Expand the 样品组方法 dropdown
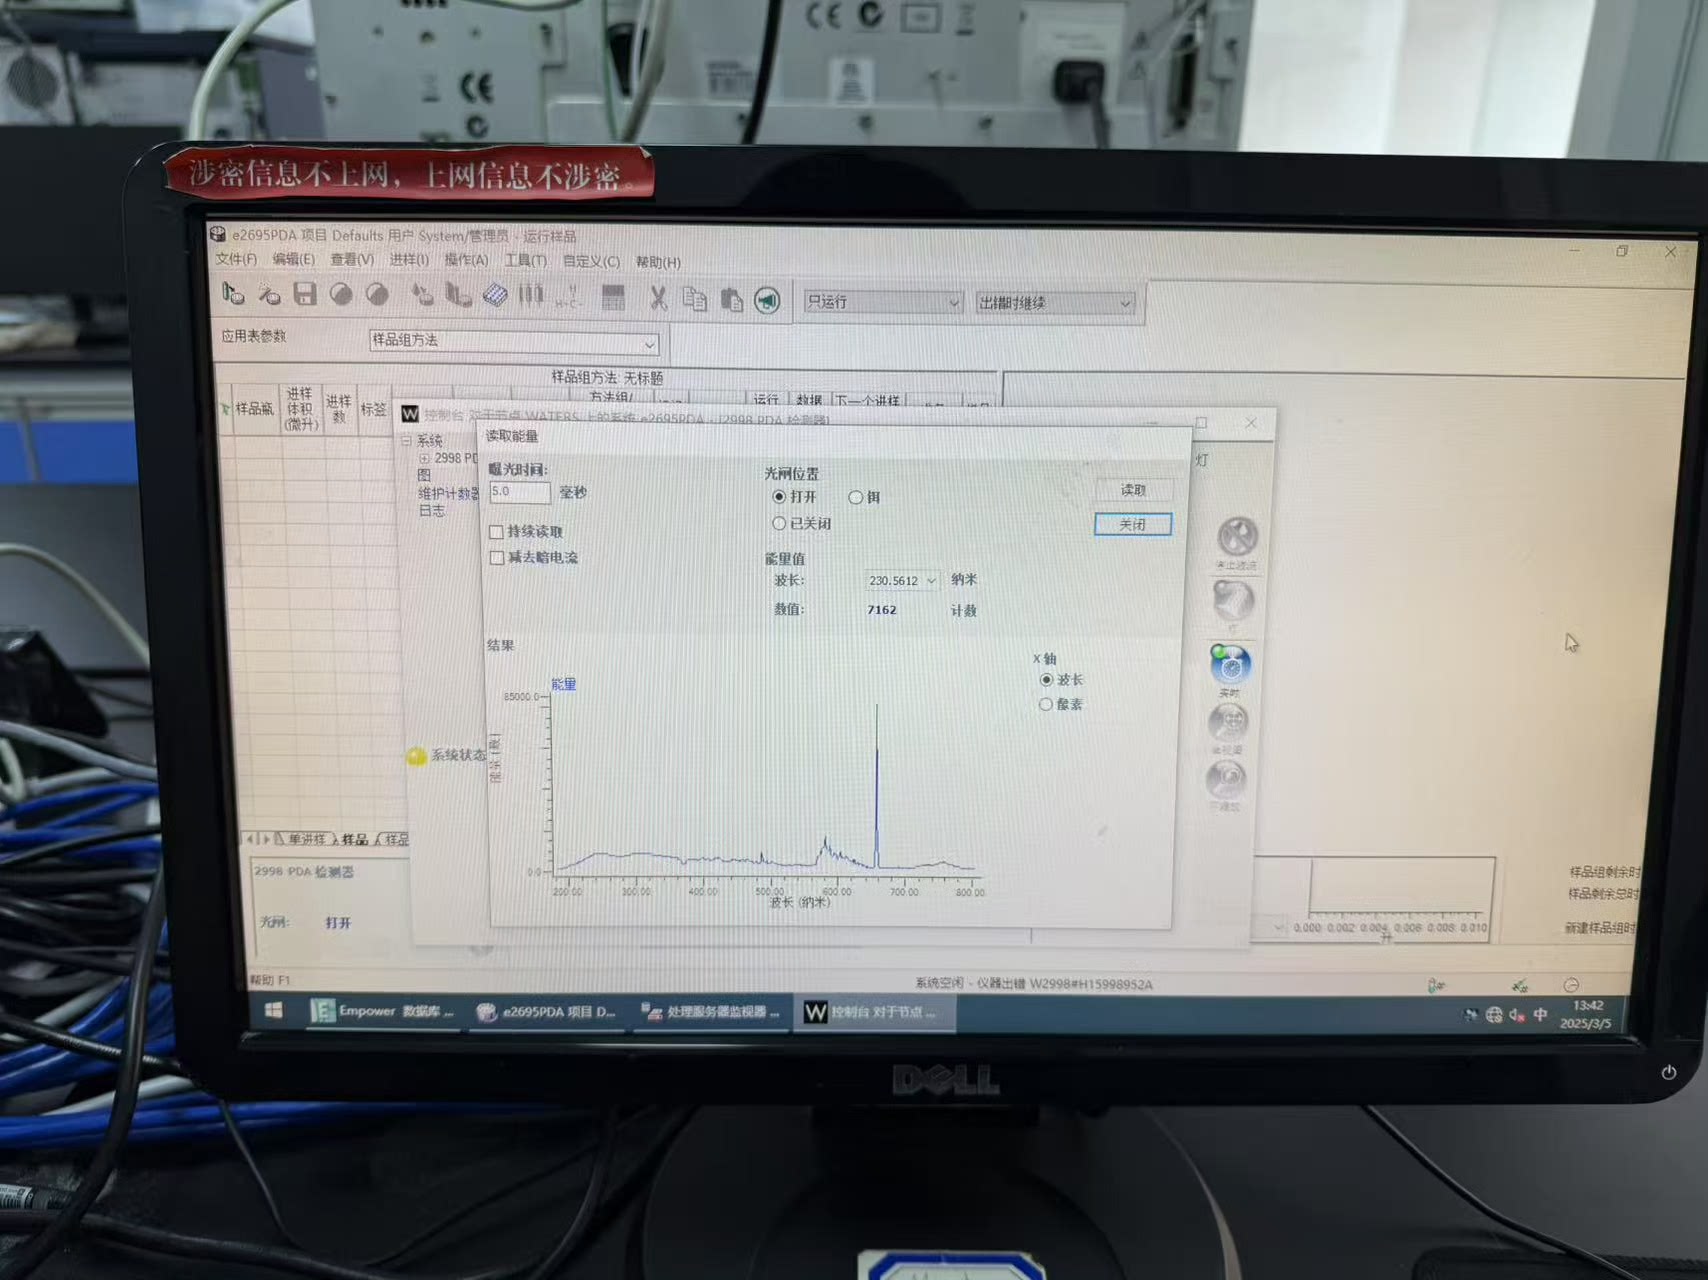The width and height of the screenshot is (1708, 1280). pyautogui.click(x=649, y=344)
